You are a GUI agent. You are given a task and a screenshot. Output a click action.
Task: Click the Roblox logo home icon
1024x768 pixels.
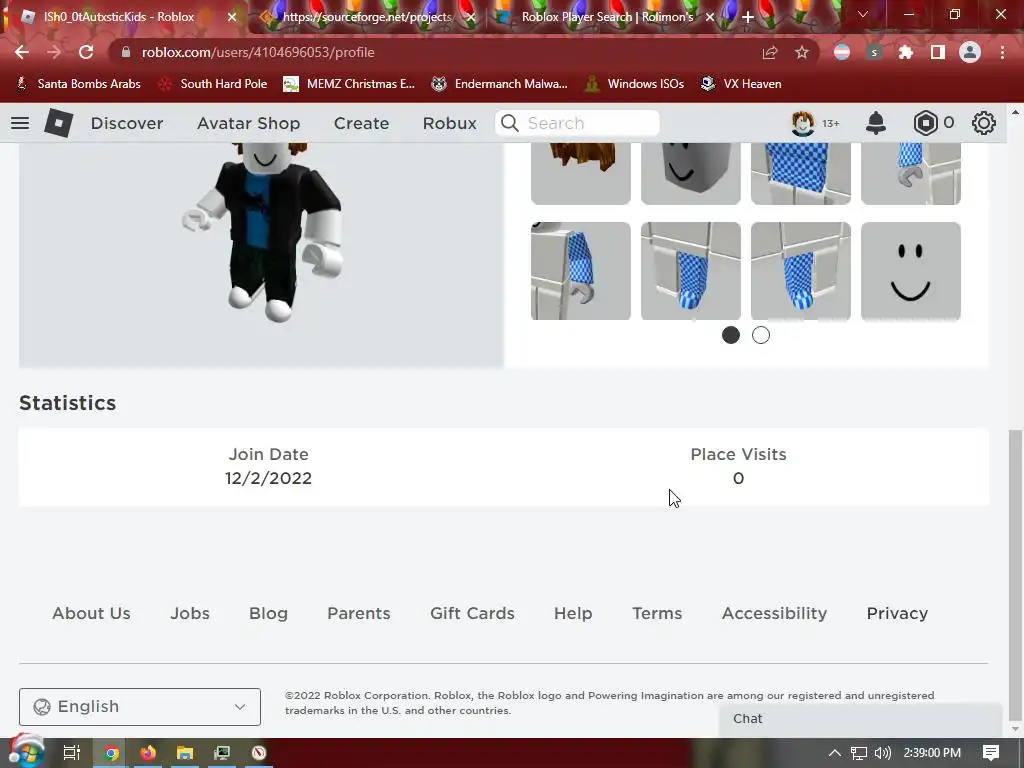58,123
